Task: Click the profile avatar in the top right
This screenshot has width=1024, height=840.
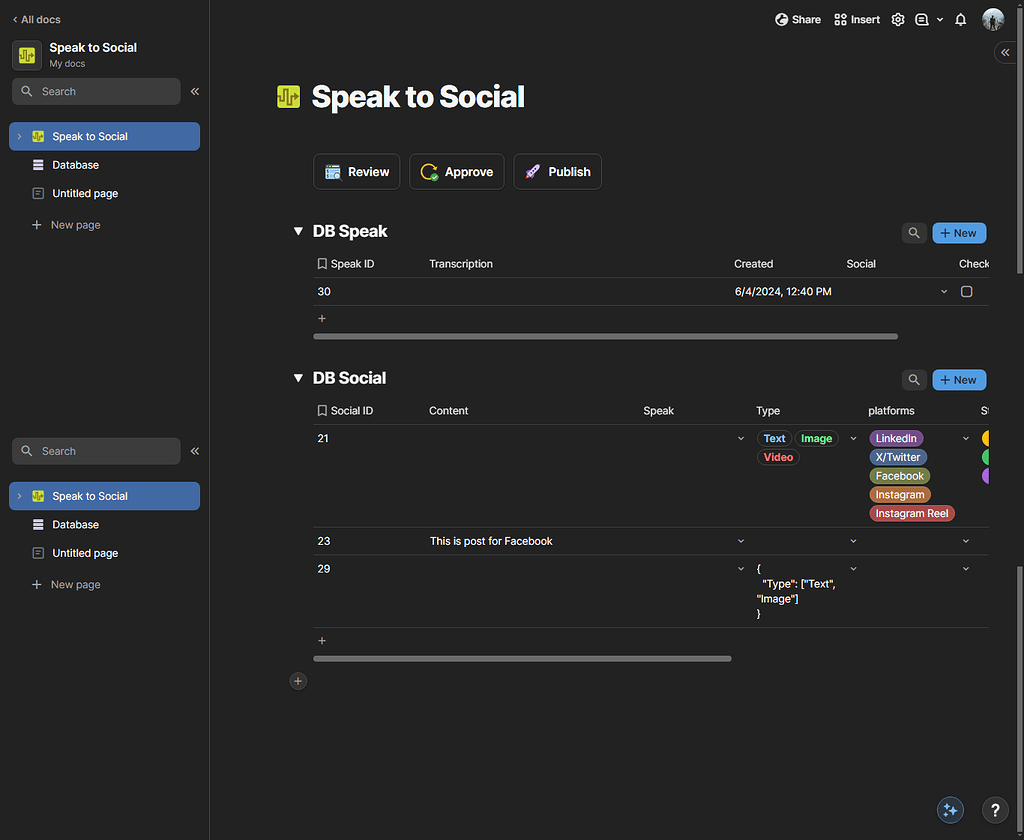Action: click(991, 19)
